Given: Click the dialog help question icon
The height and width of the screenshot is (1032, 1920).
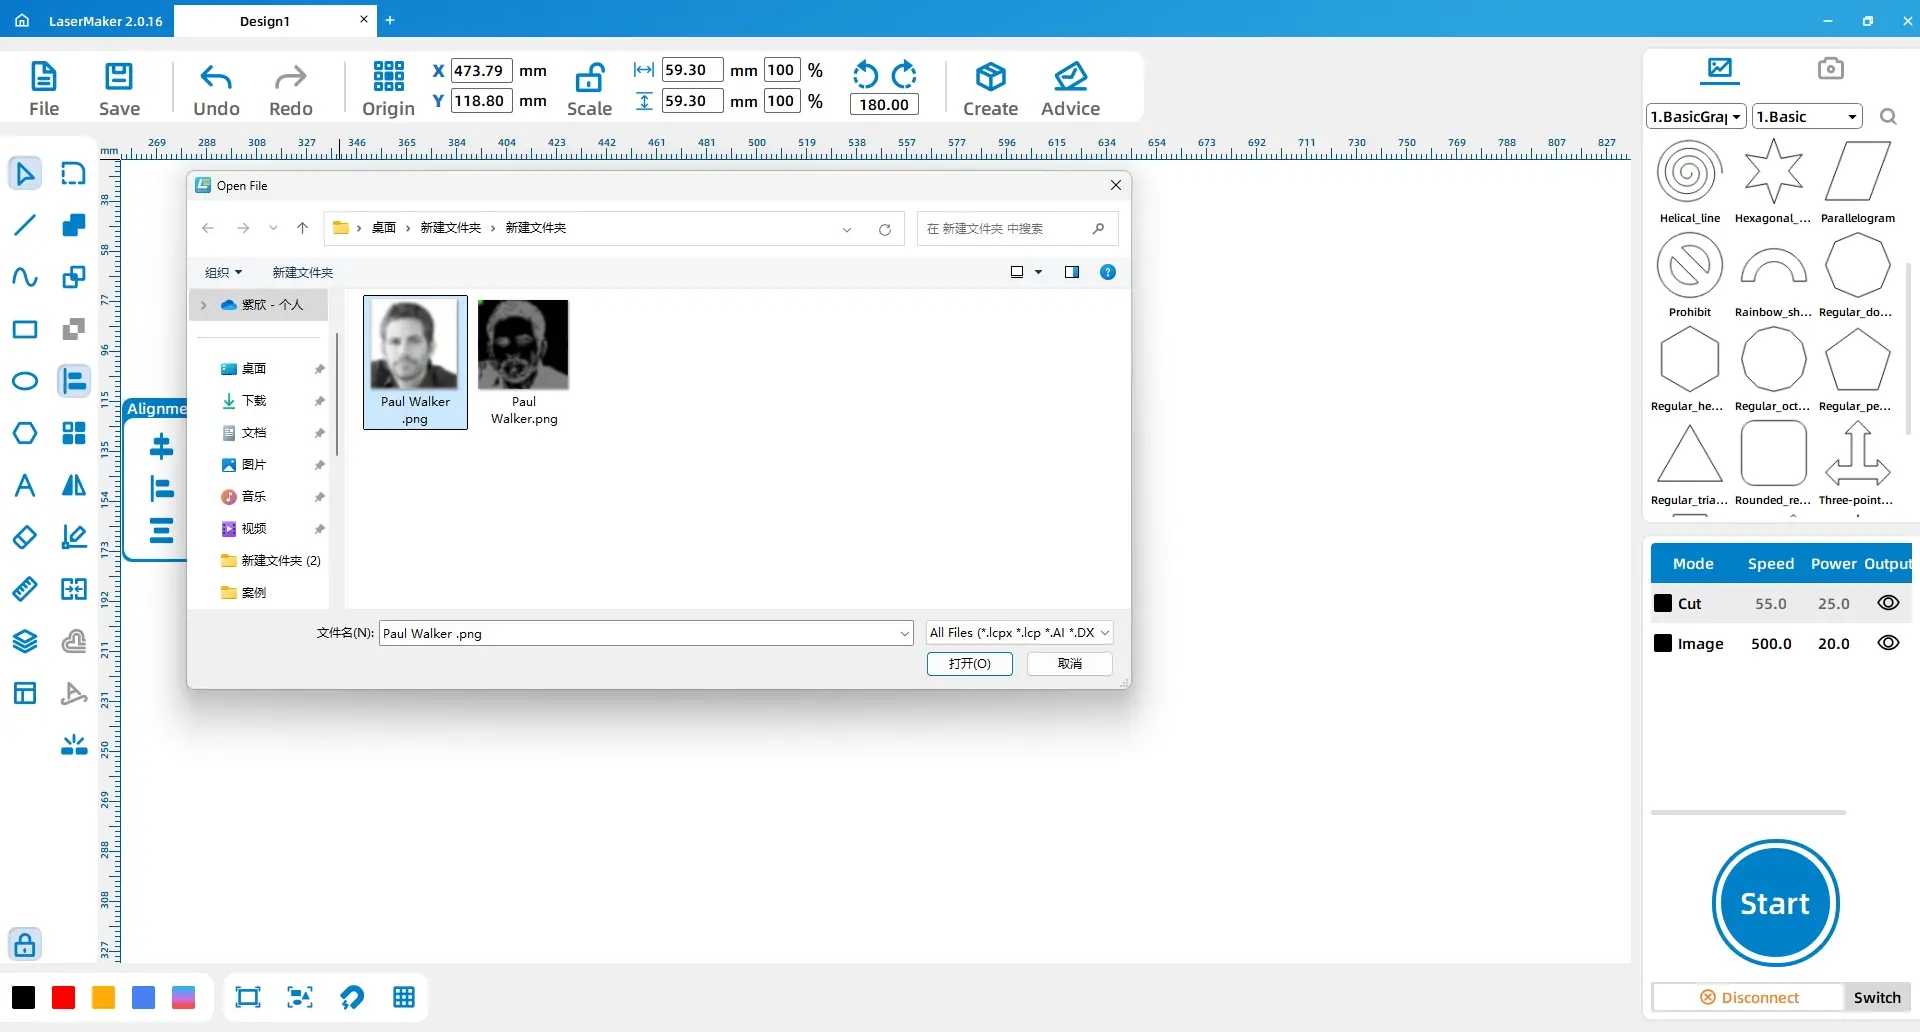Looking at the screenshot, I should click(1108, 272).
